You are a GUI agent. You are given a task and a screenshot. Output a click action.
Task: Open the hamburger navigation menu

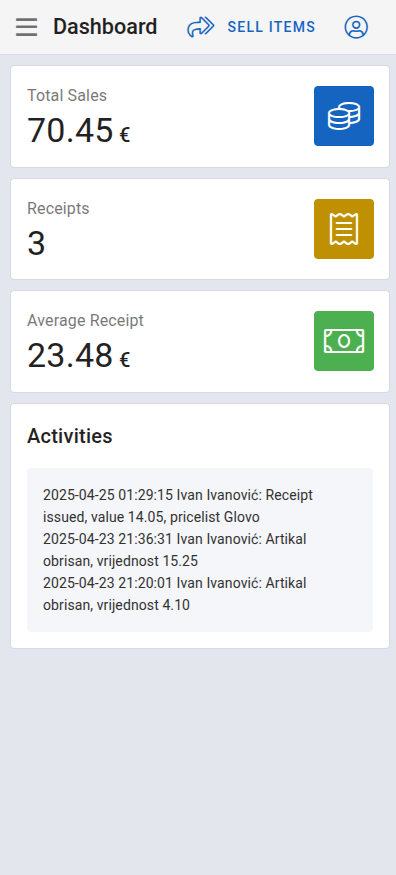[26, 27]
